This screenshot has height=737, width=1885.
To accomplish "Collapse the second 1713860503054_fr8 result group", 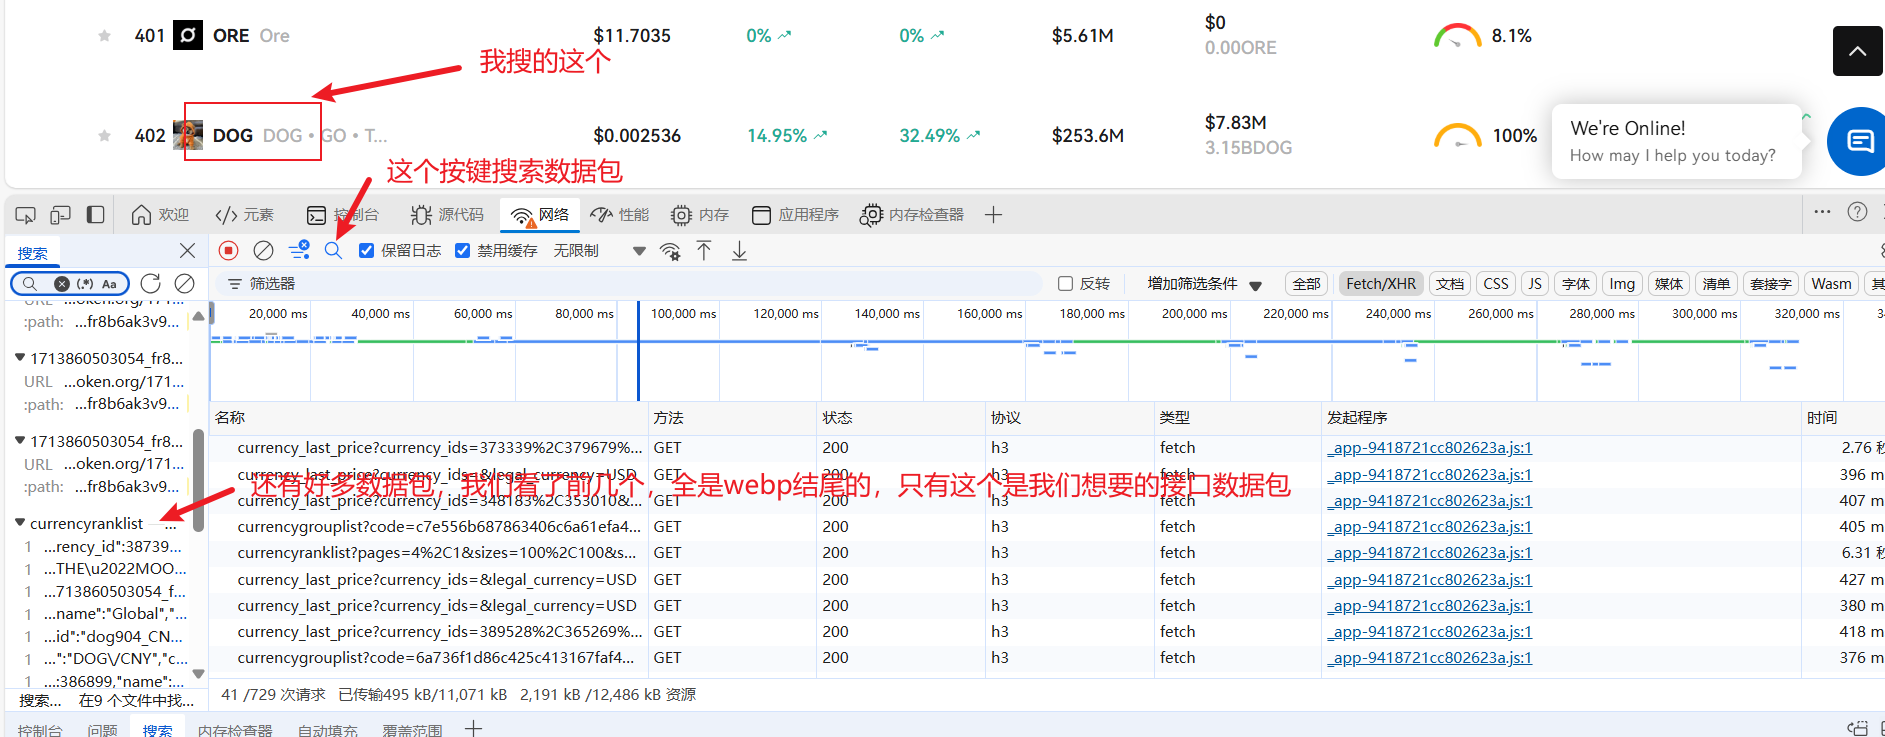I will pos(20,441).
